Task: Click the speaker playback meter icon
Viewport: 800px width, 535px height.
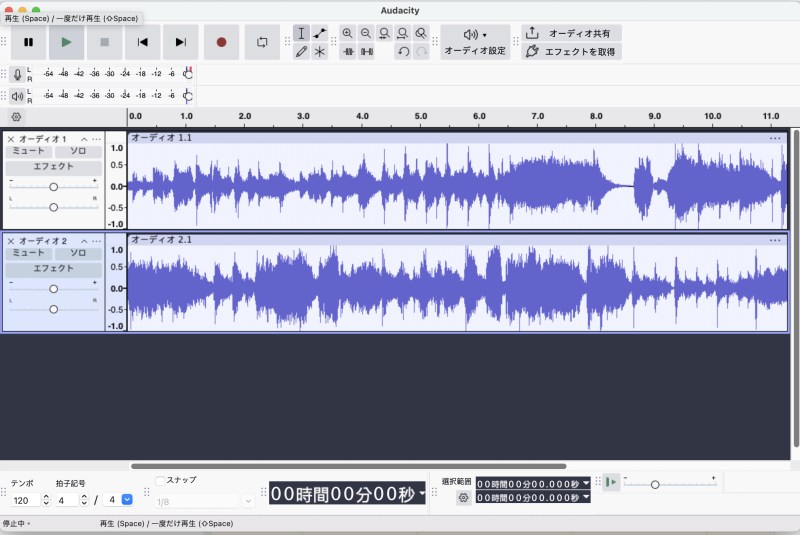Action: pos(17,96)
